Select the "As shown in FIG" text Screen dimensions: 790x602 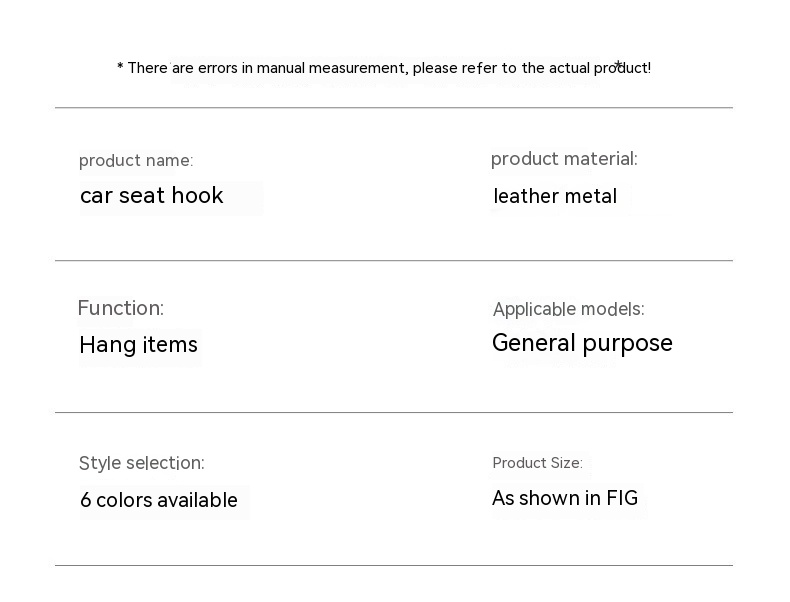click(565, 498)
